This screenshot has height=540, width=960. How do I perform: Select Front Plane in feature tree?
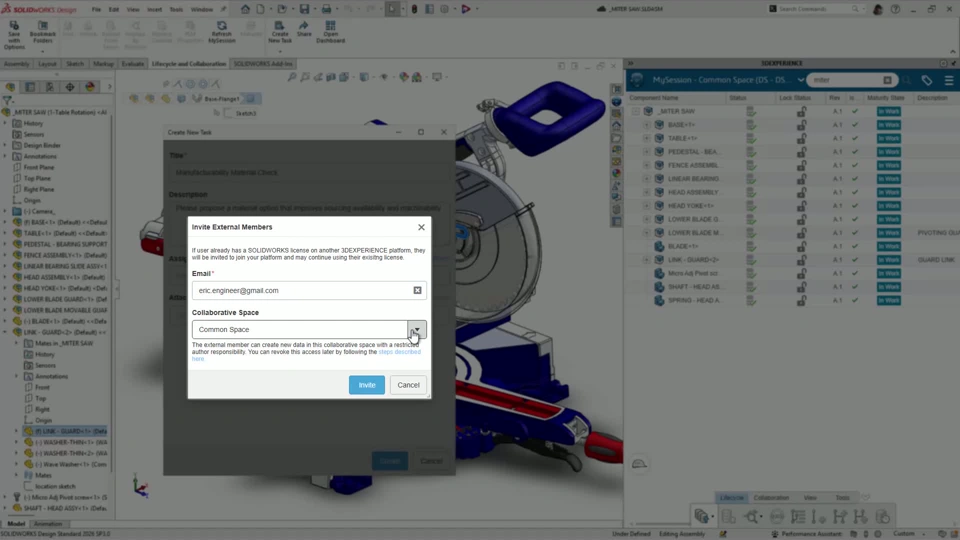(39, 167)
